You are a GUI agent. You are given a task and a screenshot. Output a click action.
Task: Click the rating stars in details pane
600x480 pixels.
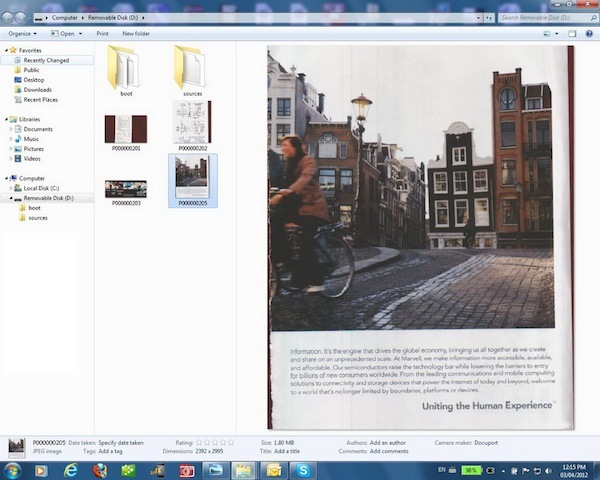215,442
